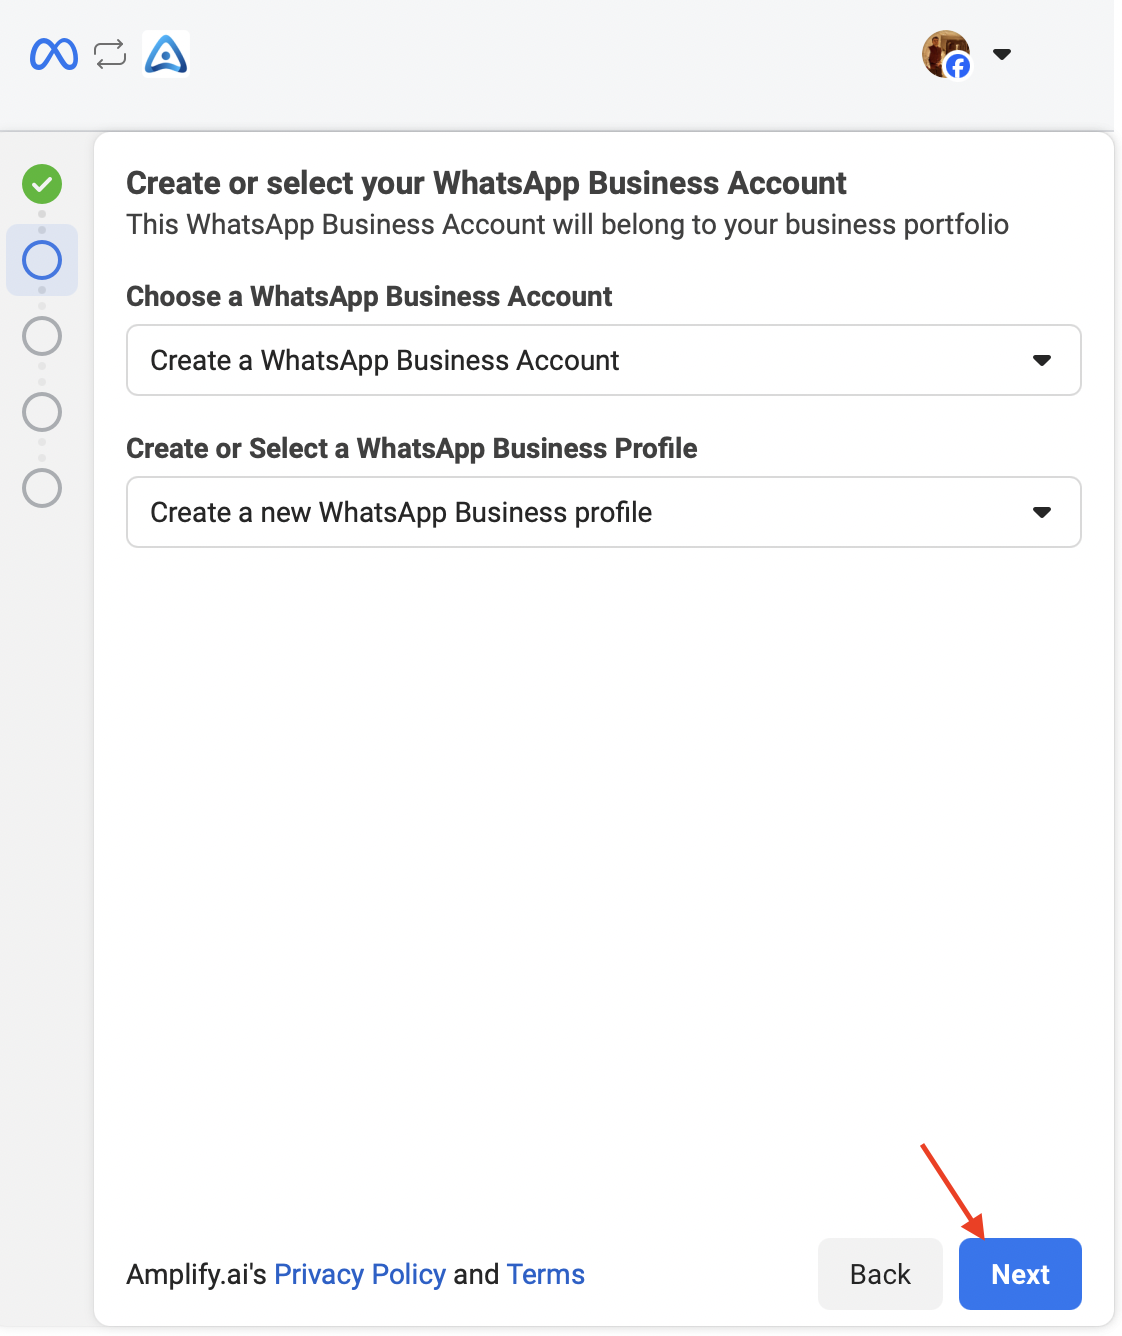Click the Amplify.ai app logo

tap(166, 54)
